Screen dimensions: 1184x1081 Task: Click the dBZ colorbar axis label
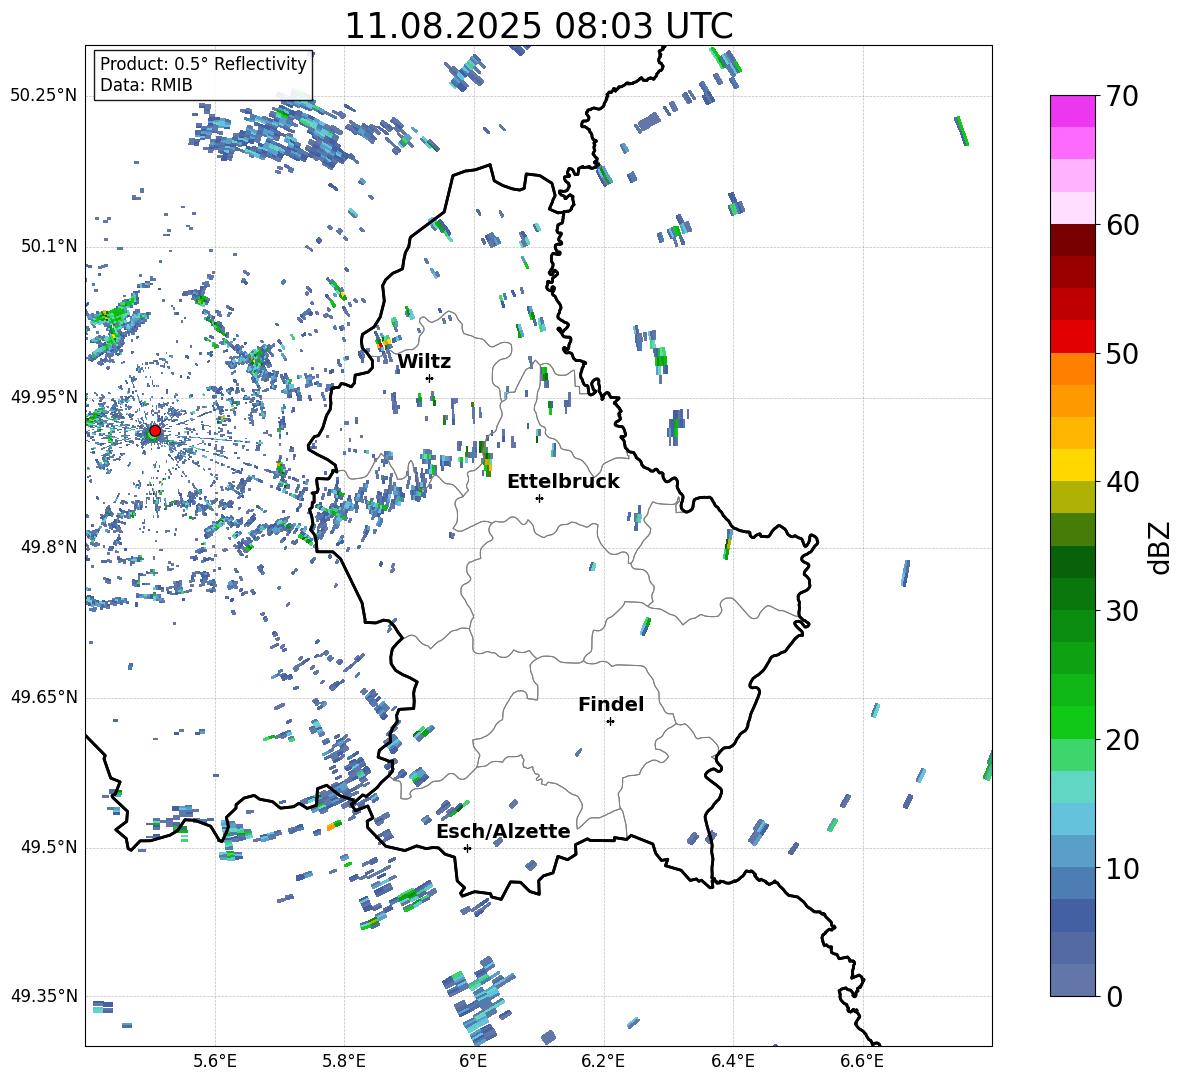[1159, 547]
